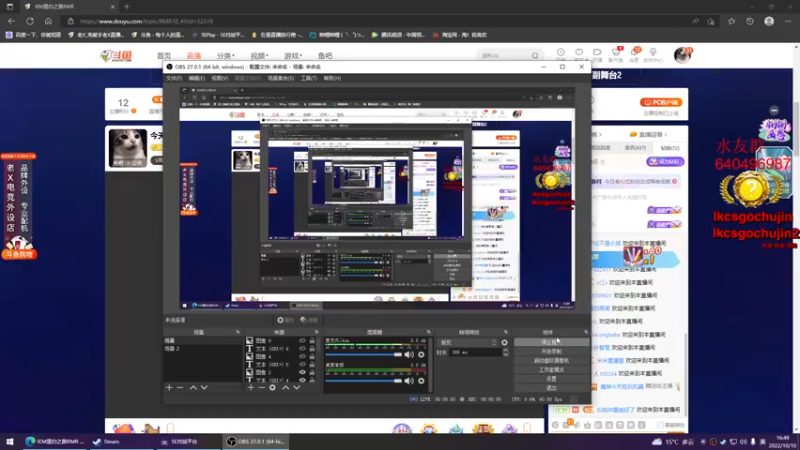
Task: Refresh the Douyu page
Action: coord(30,21)
